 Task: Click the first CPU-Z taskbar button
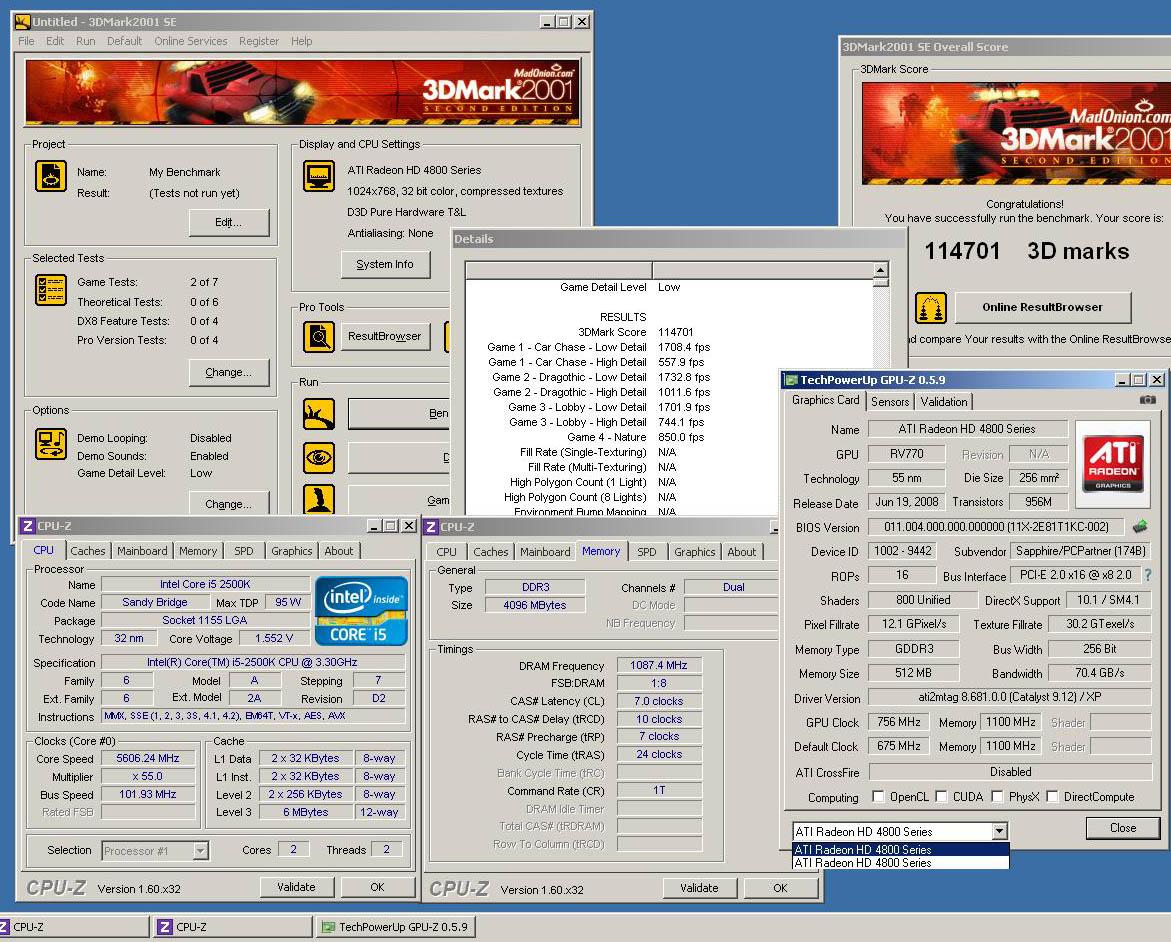coord(72,927)
